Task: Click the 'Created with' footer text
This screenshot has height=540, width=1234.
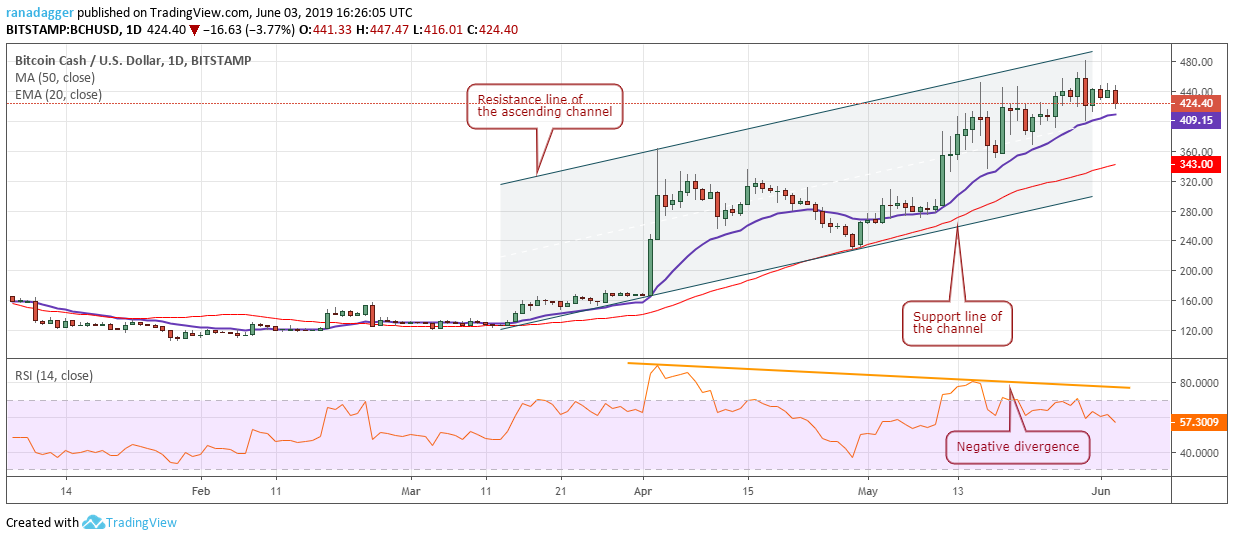Action: point(43,522)
